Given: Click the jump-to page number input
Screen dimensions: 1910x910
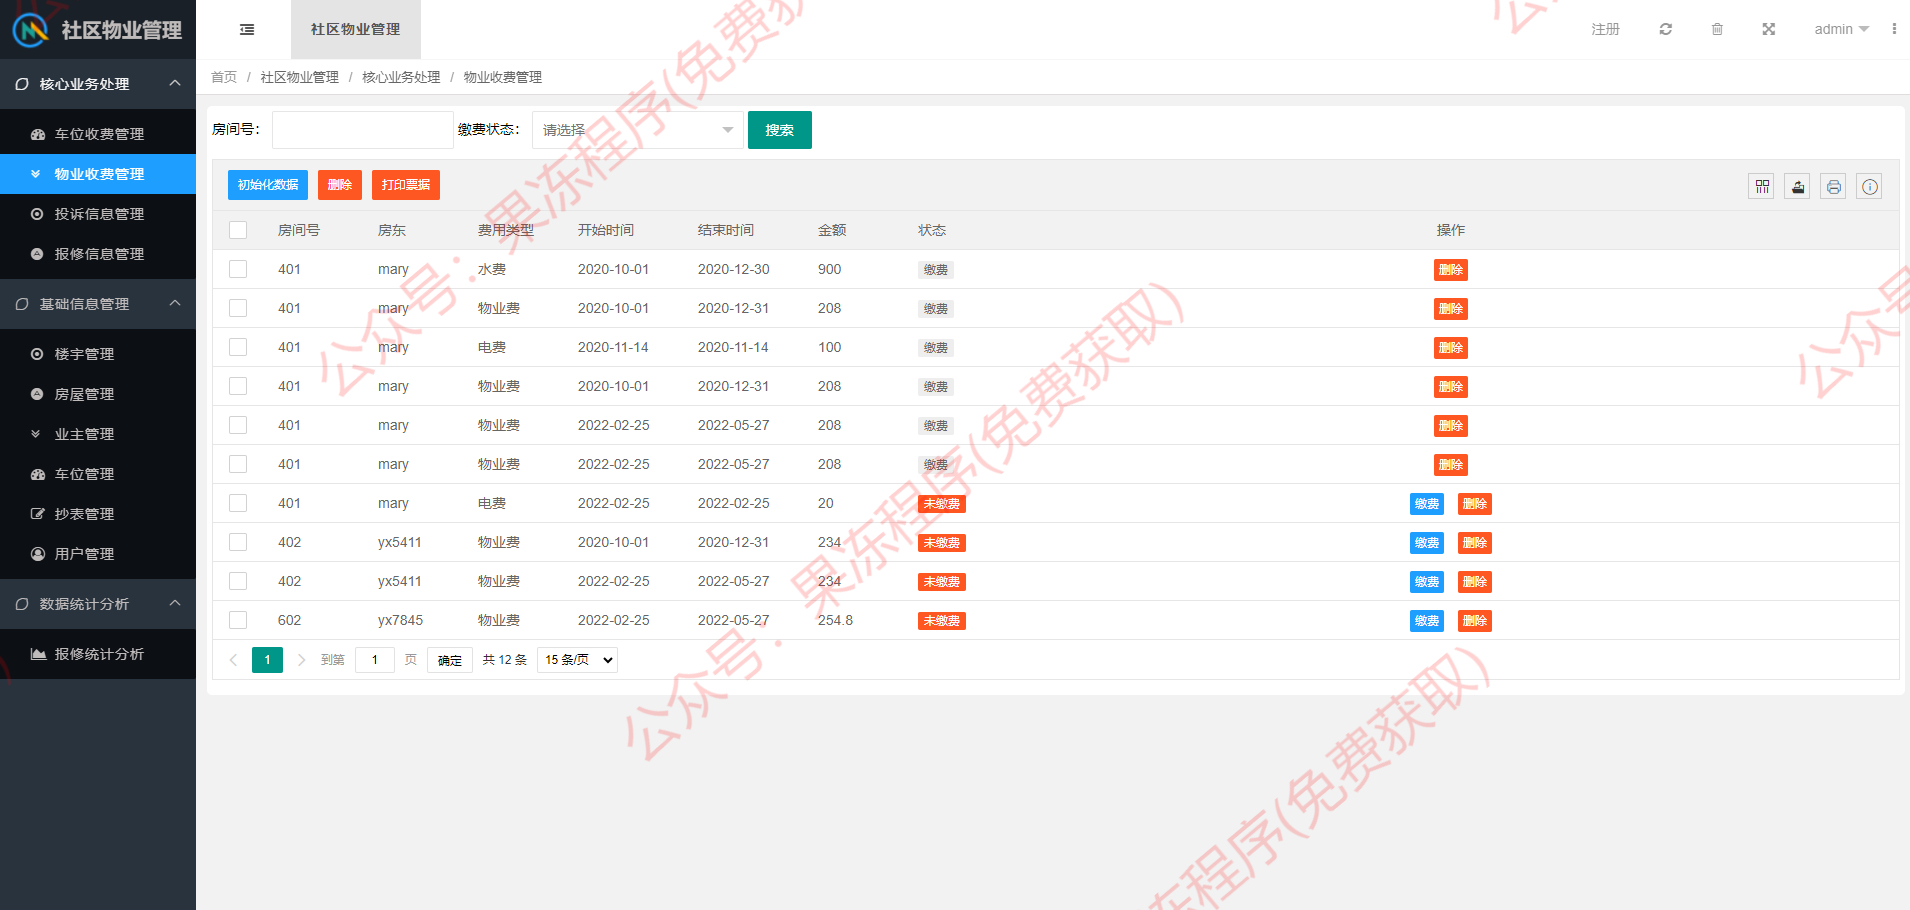Looking at the screenshot, I should tap(375, 660).
